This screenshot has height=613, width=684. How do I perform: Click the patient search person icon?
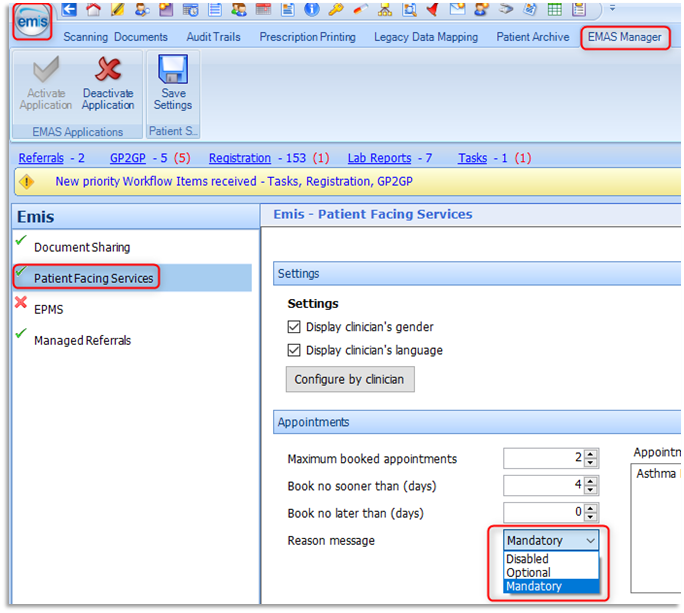[x=142, y=9]
